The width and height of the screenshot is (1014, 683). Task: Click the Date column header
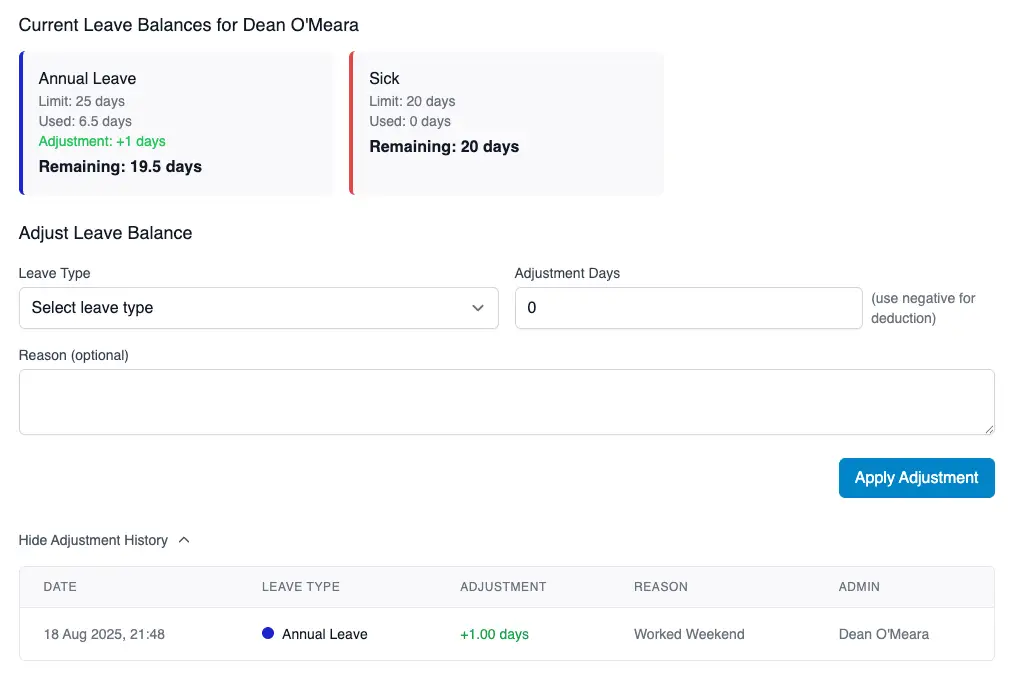60,587
